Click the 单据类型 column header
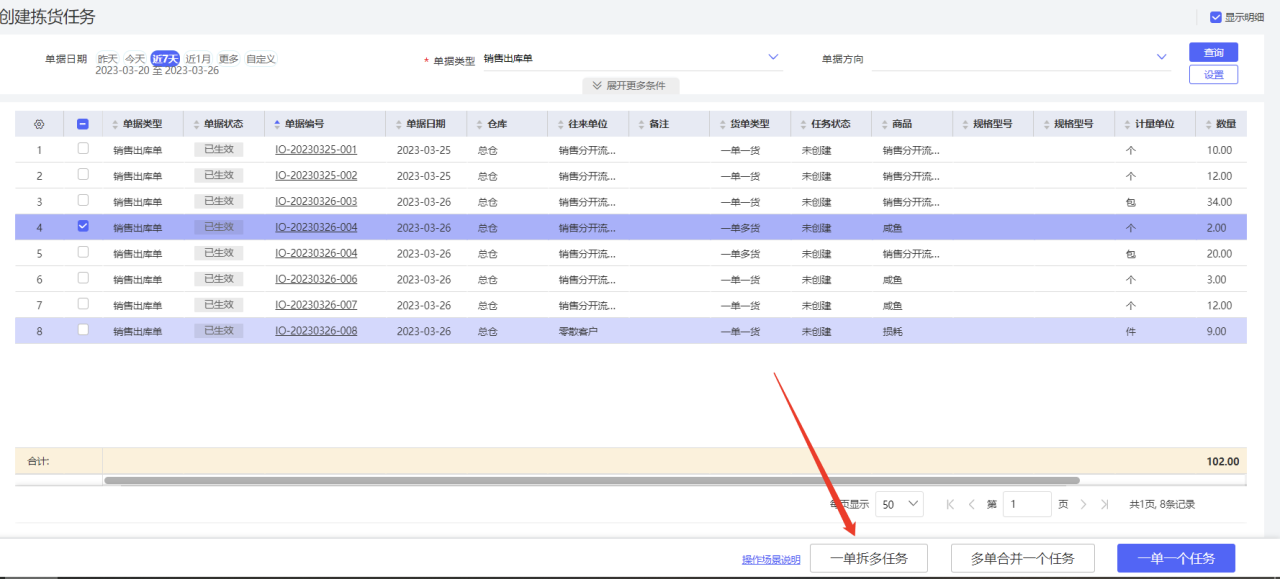Screen dimensions: 1280x579 pos(142,124)
